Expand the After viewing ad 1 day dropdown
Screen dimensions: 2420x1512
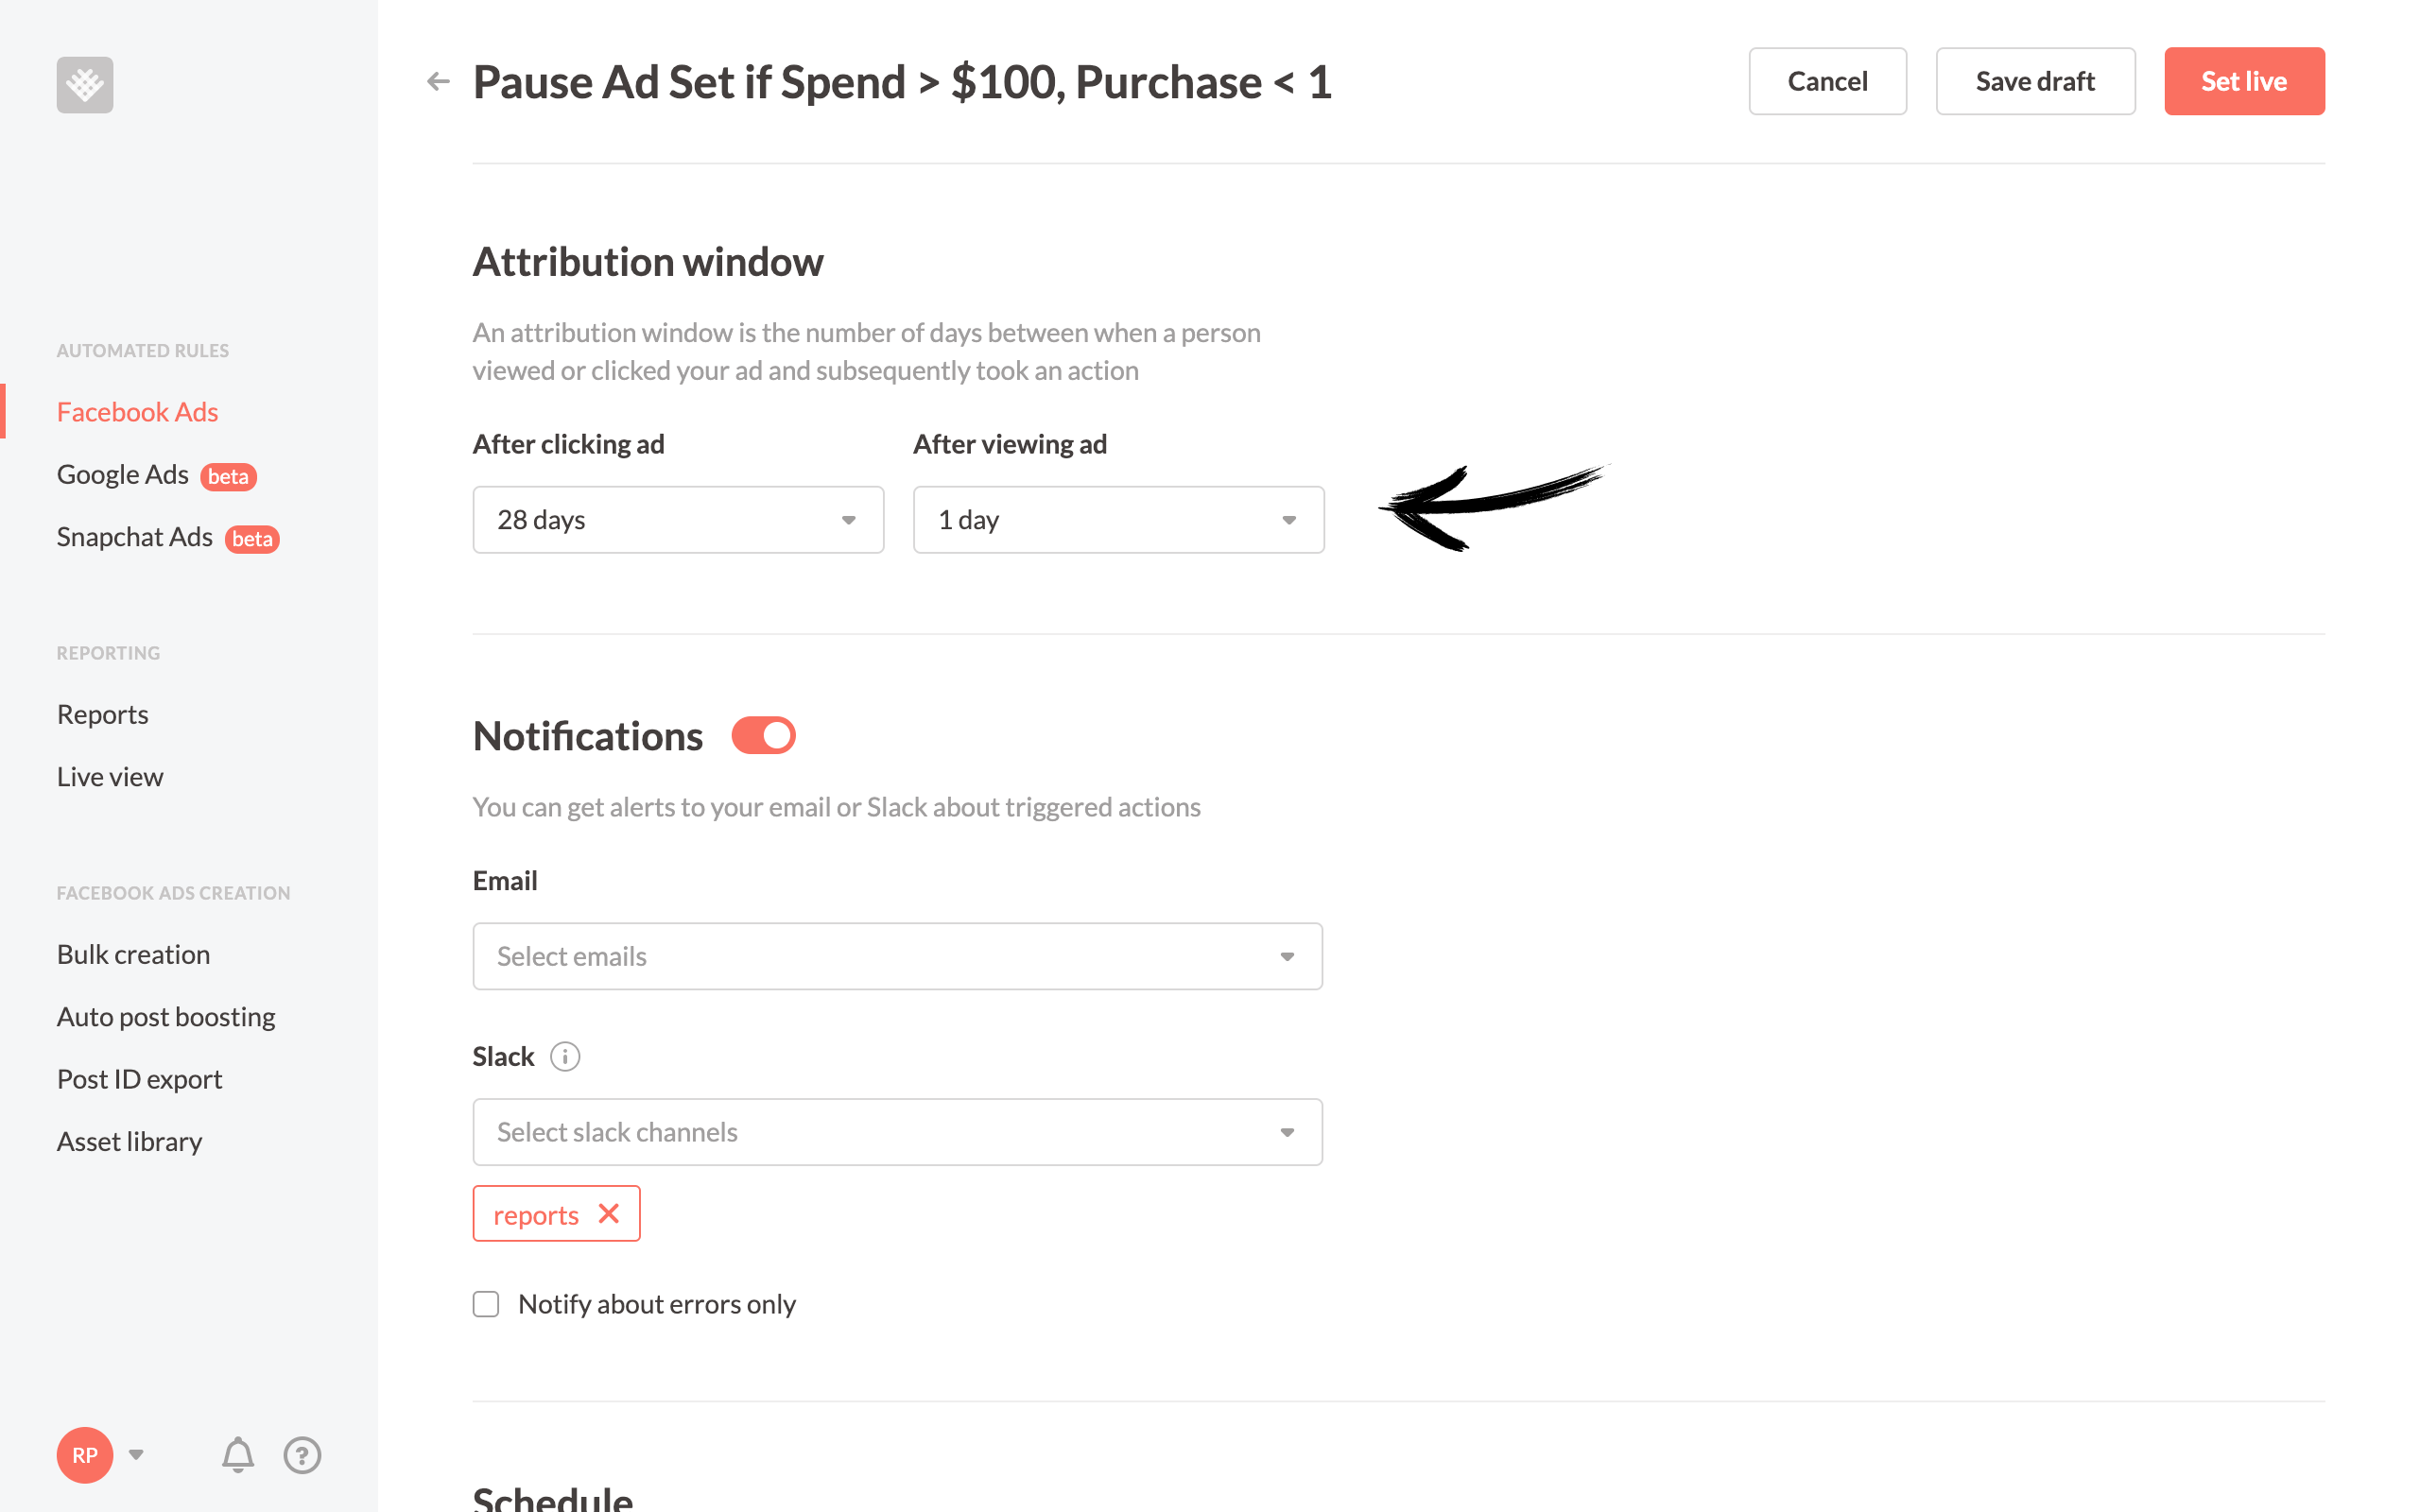[x=1116, y=519]
